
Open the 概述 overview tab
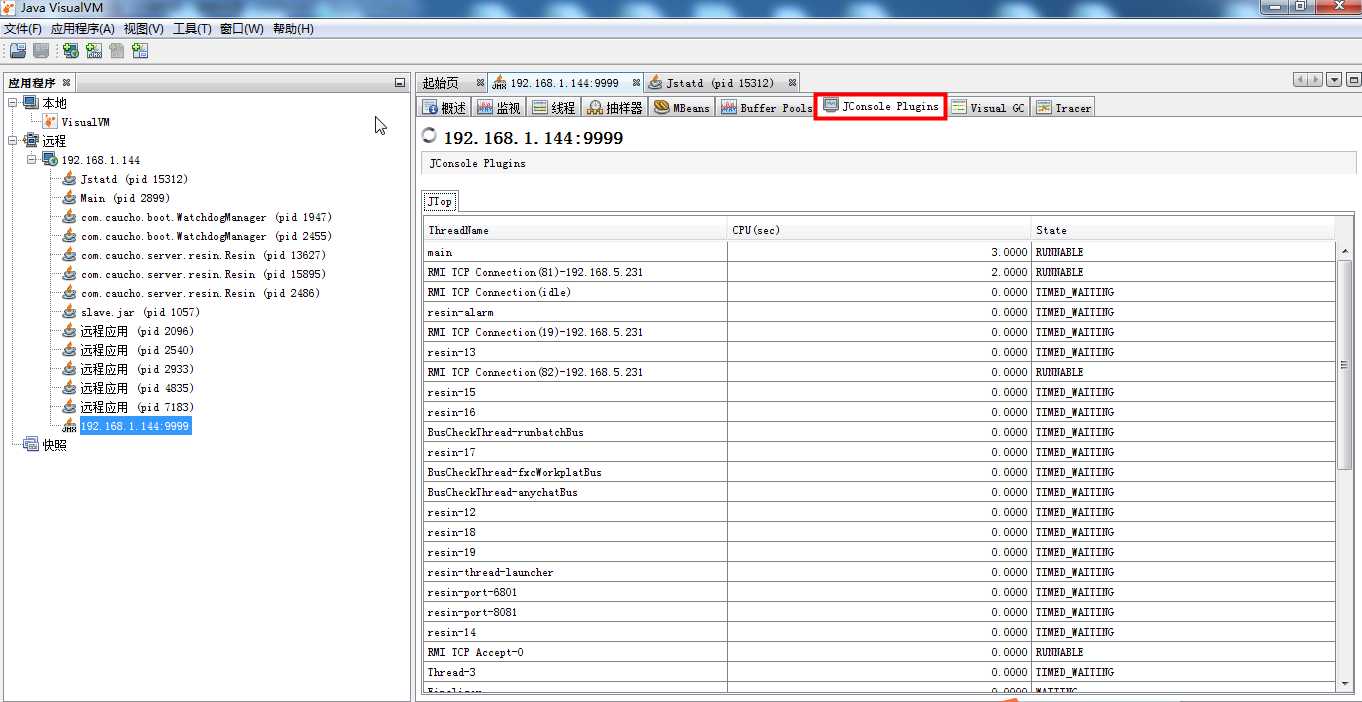(x=444, y=107)
